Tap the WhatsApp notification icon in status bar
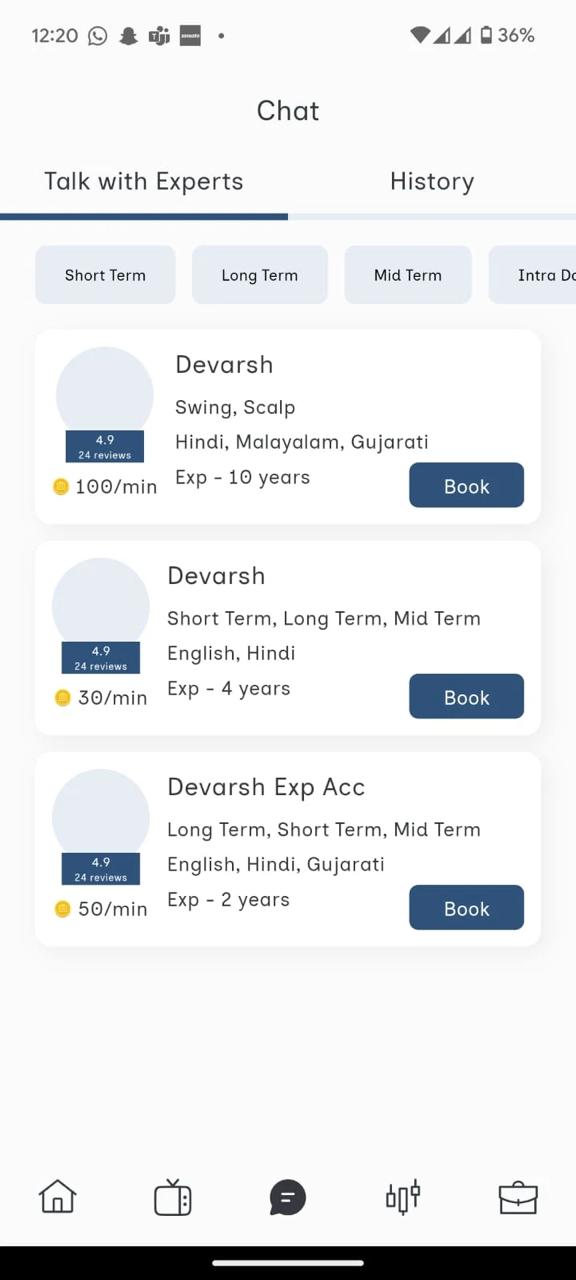Screen dimensions: 576x1280 [97, 35]
